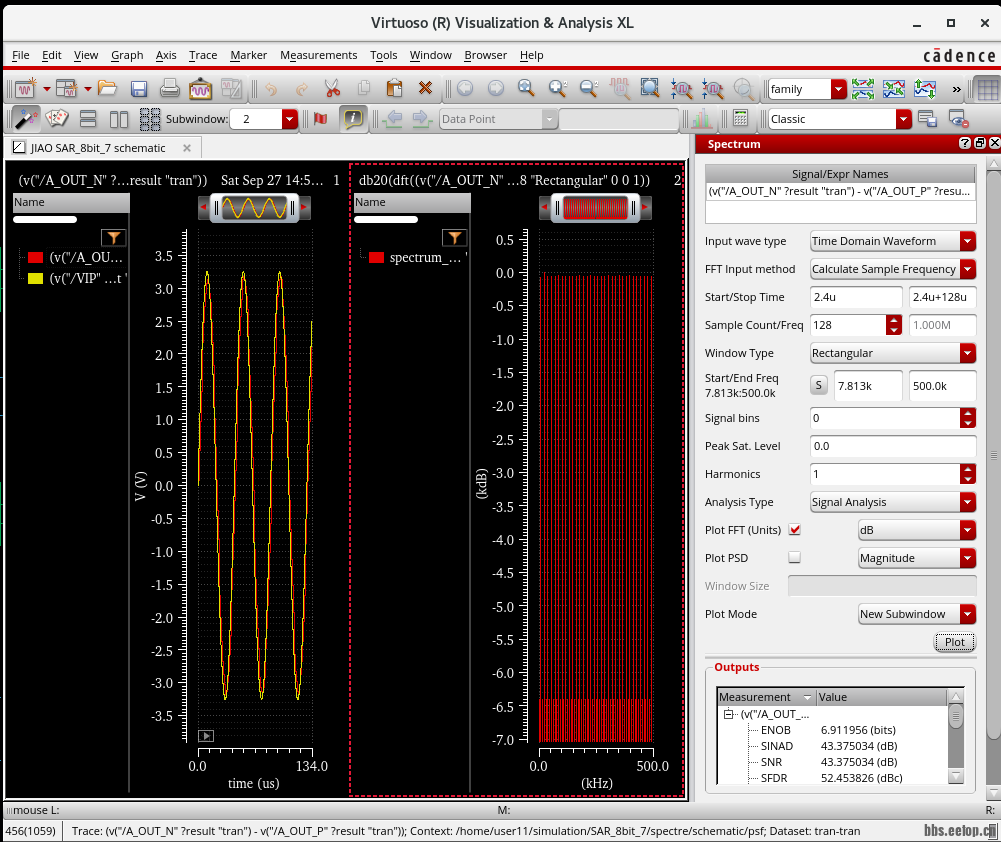The width and height of the screenshot is (1001, 842).
Task: Click filter funnel in spectrum subwindow legend
Action: pyautogui.click(x=455, y=237)
